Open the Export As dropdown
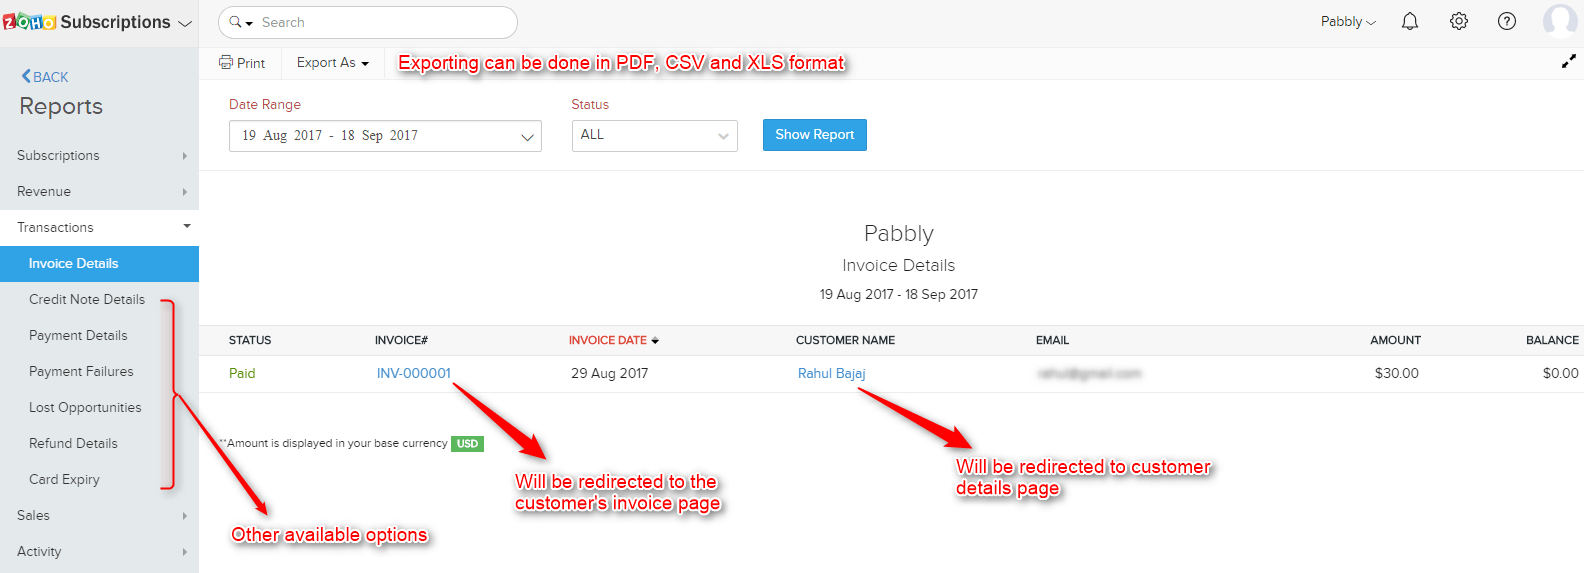1584x573 pixels. point(333,62)
